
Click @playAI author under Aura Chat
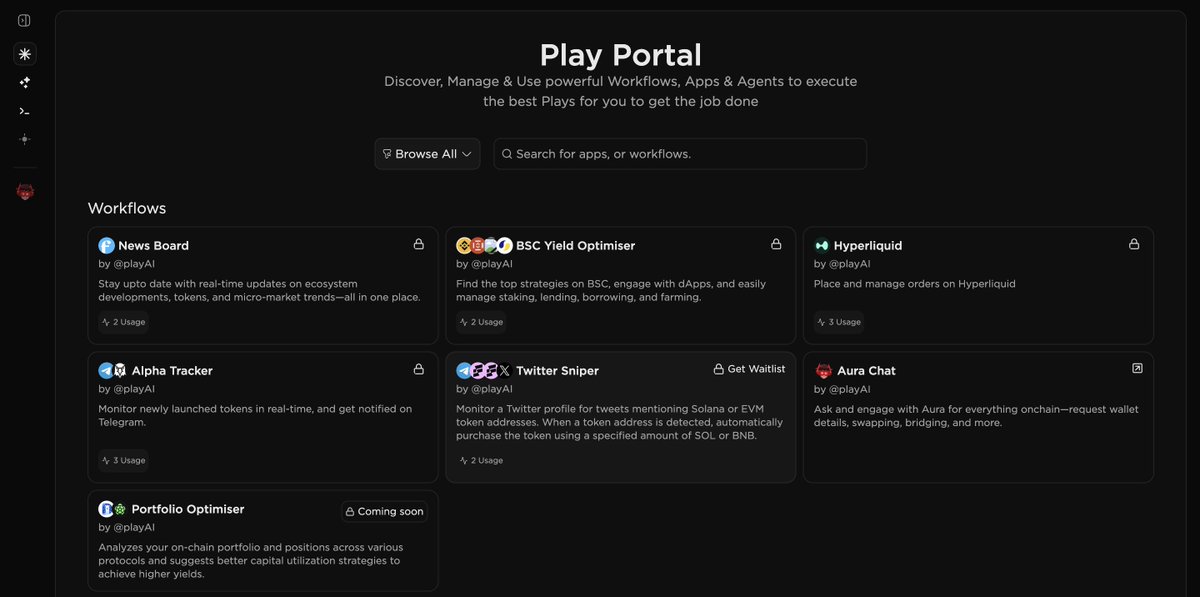click(x=849, y=389)
